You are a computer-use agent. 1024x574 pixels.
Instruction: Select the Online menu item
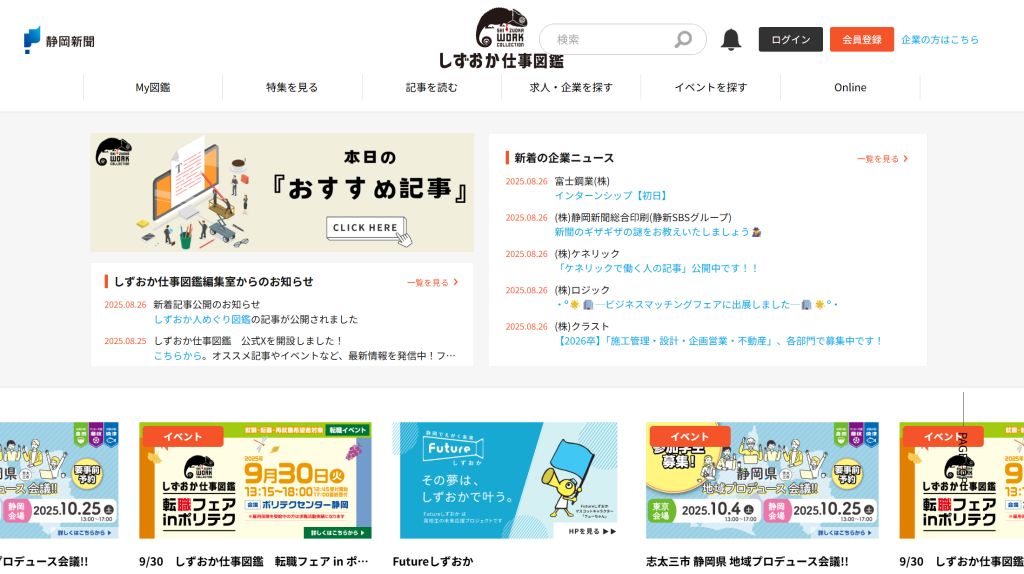coord(850,87)
